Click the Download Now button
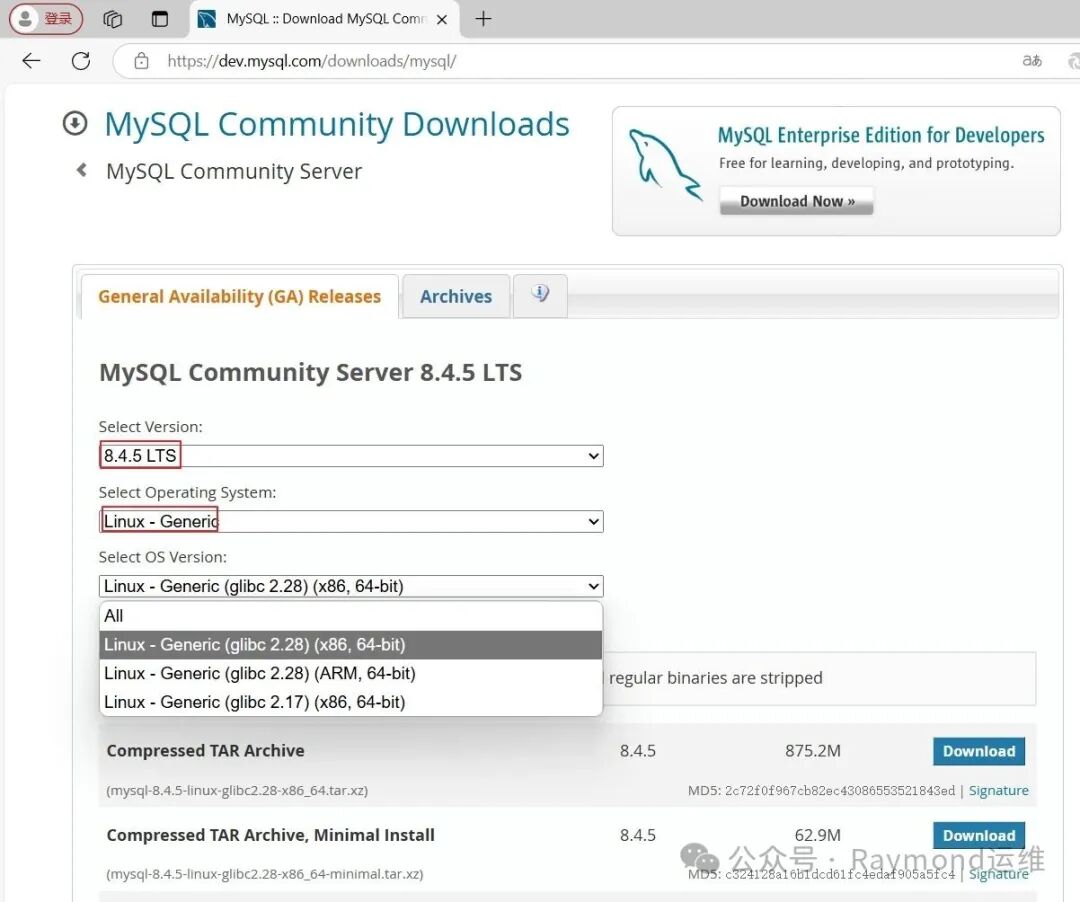This screenshot has width=1080, height=902. [x=797, y=201]
